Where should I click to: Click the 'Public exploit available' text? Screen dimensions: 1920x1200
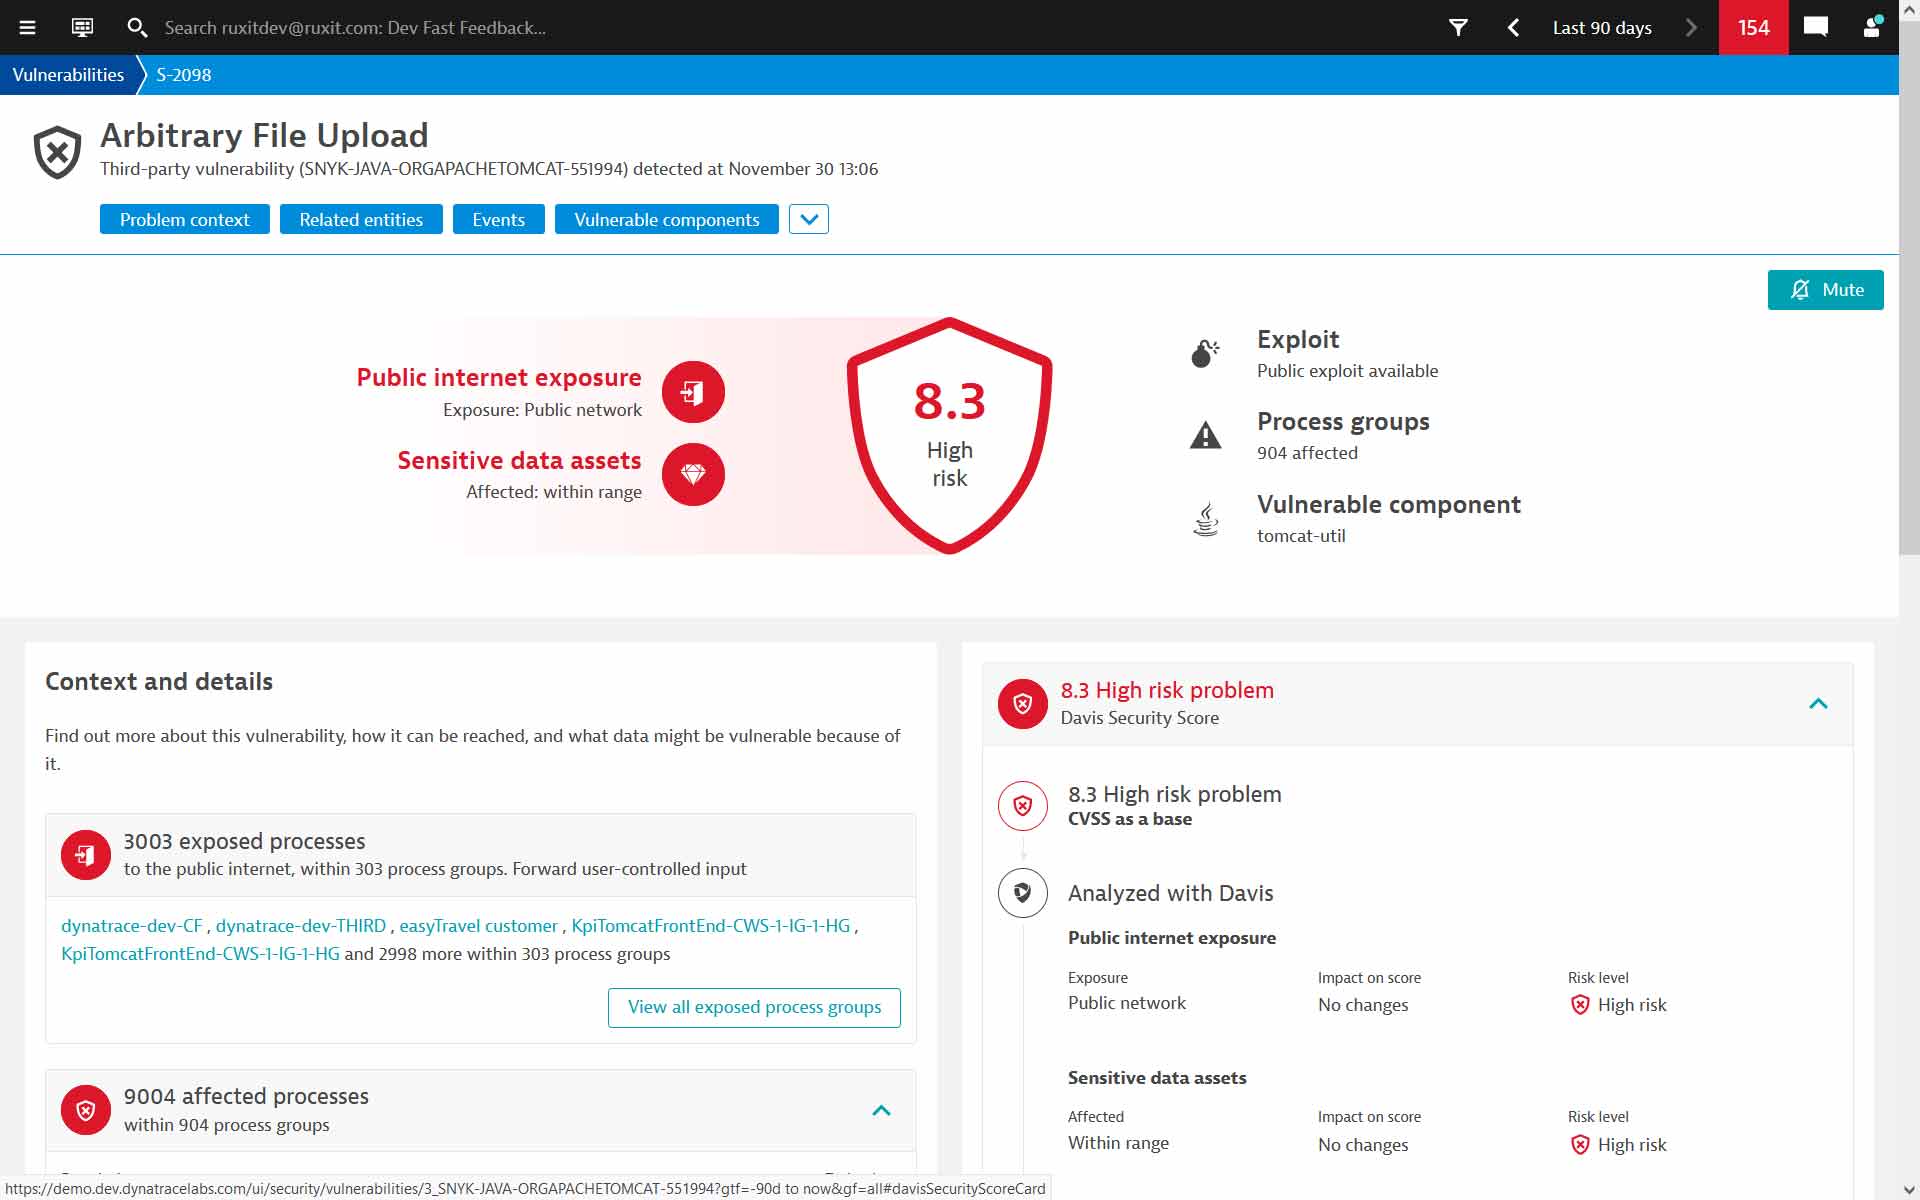1347,371
